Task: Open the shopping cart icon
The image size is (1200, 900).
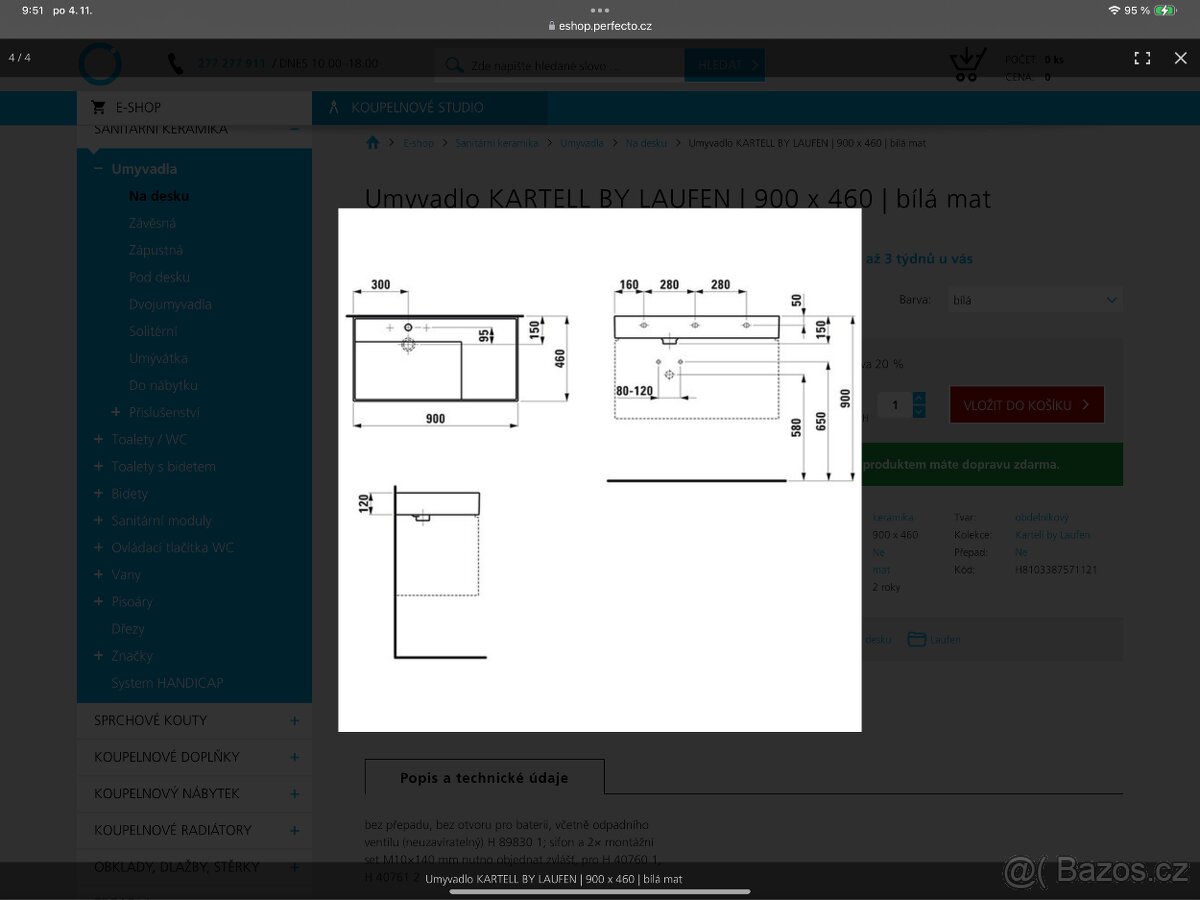Action: coord(967,64)
